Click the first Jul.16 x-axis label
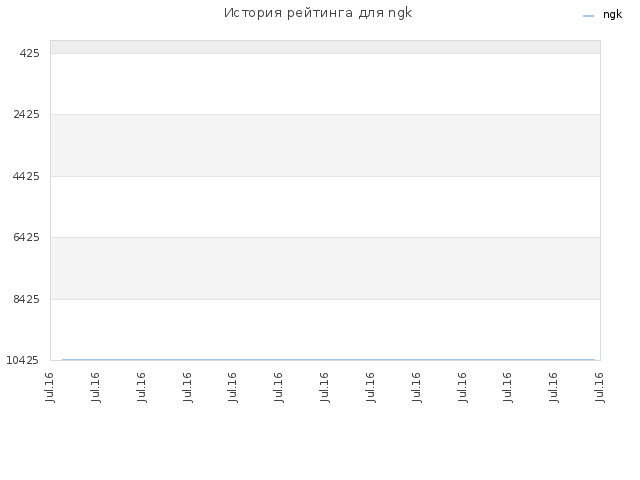640x480 pixels. point(49,387)
